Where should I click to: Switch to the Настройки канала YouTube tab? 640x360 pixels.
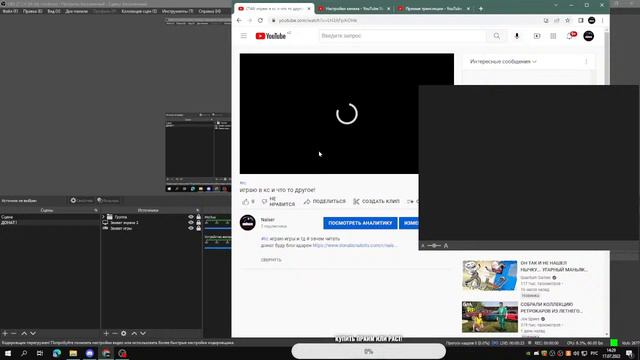pos(354,9)
